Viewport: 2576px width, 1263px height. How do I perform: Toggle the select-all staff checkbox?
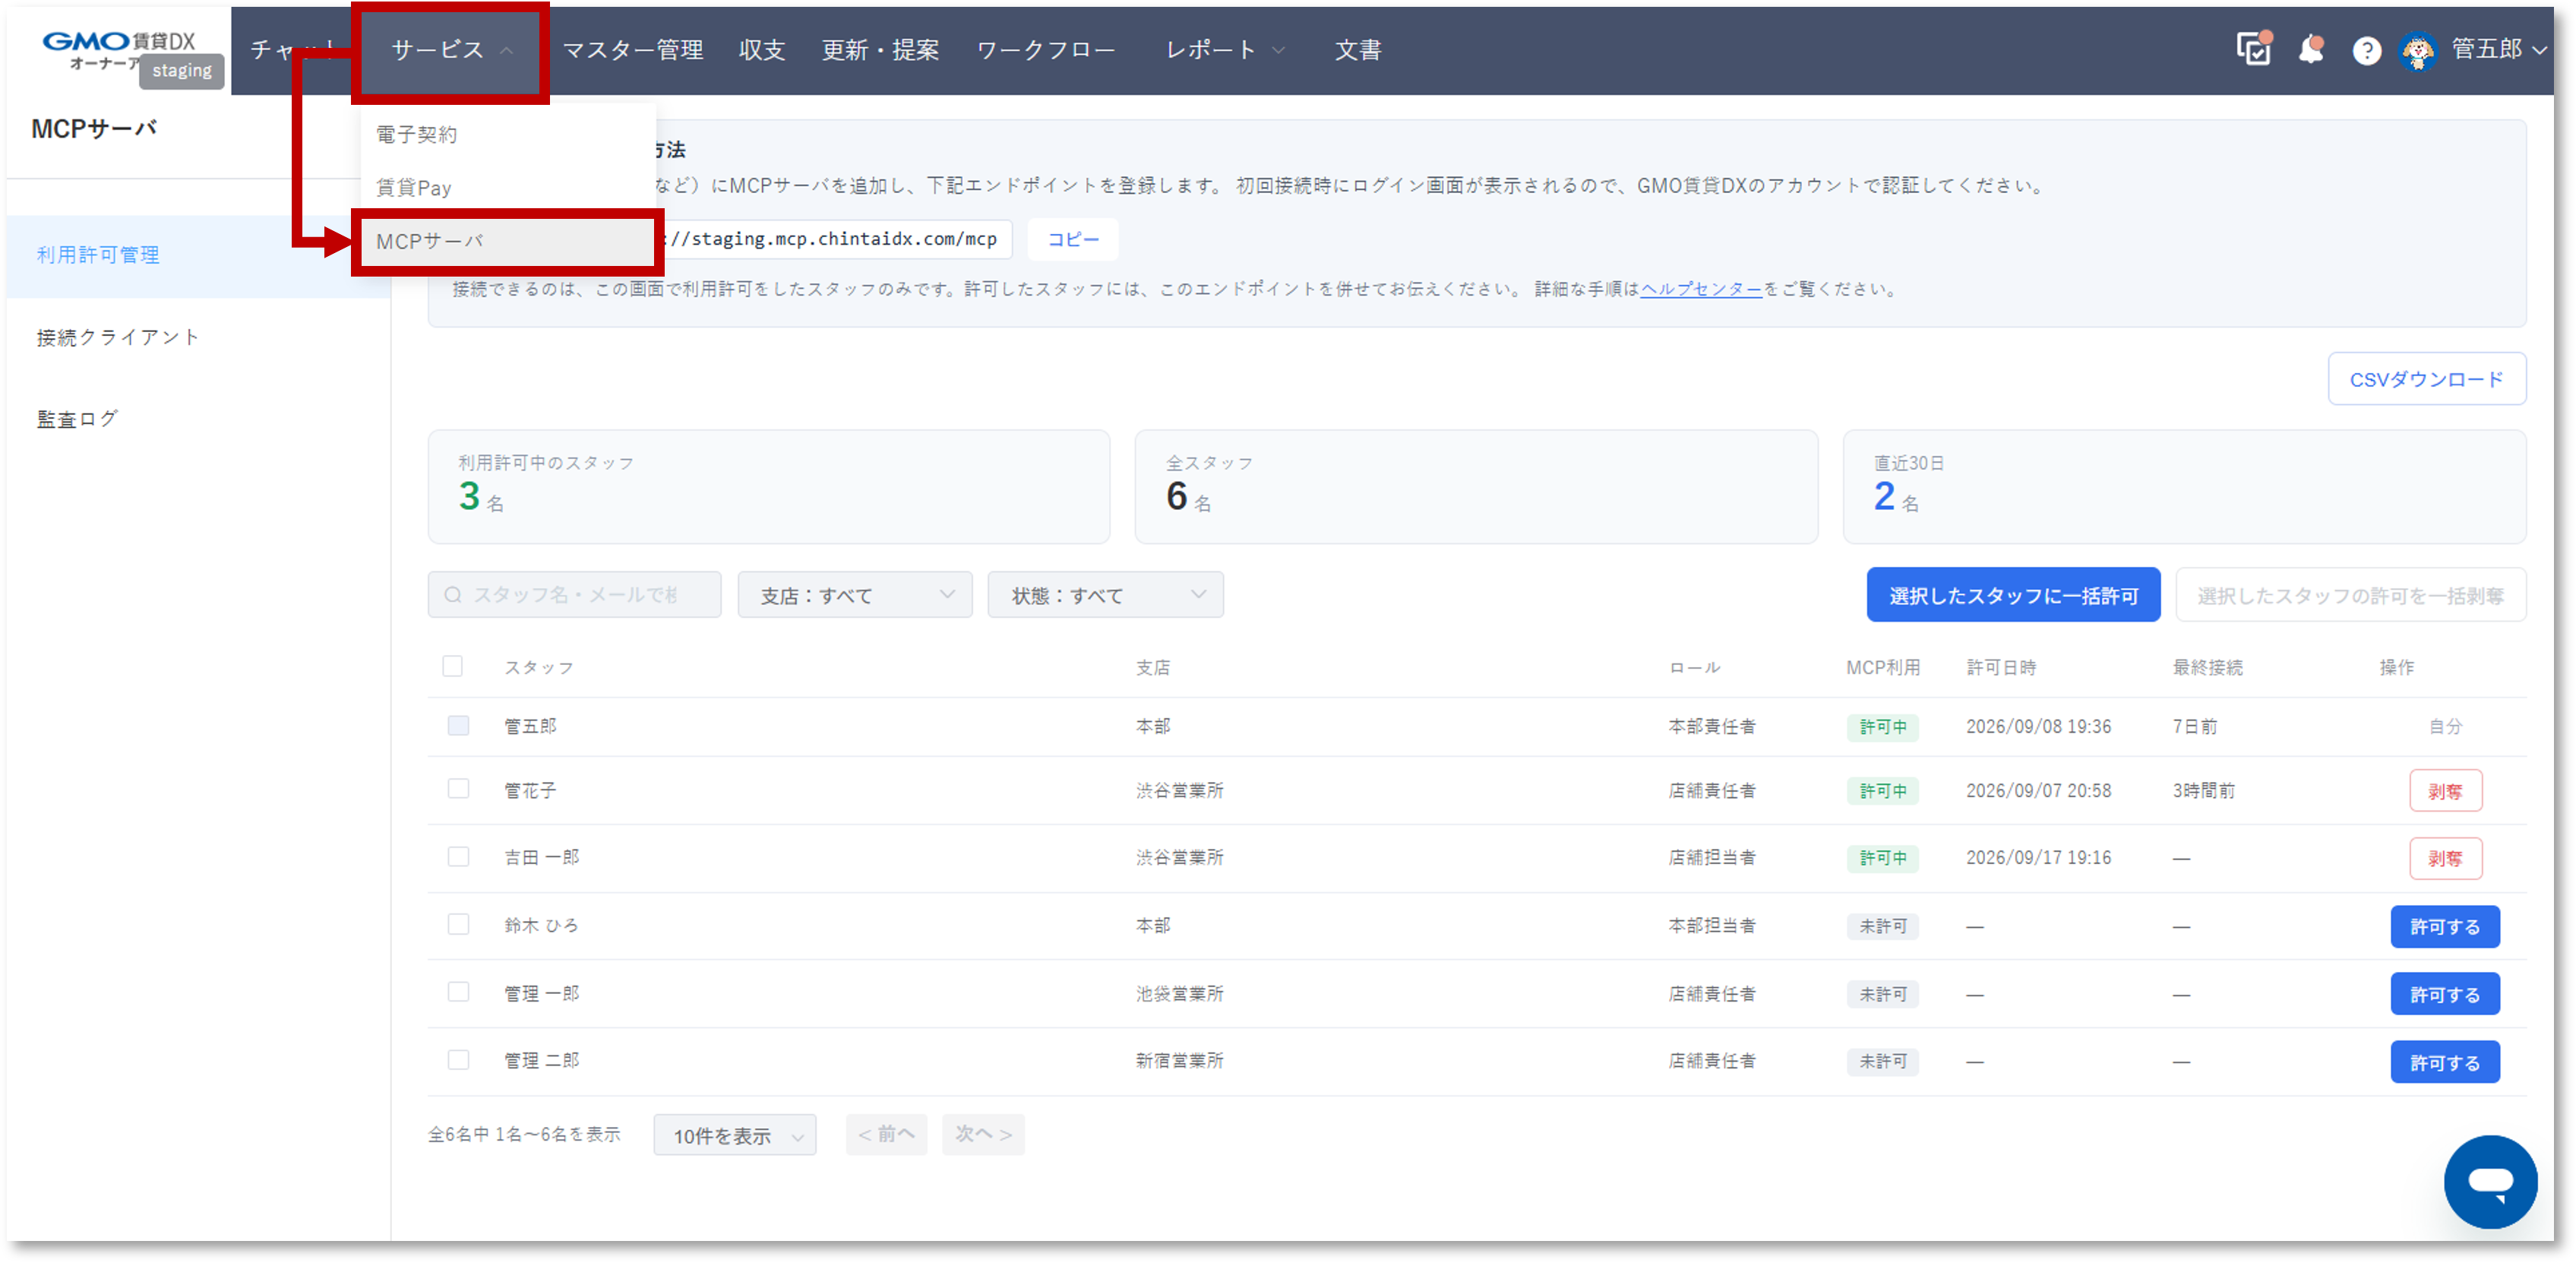pos(453,666)
